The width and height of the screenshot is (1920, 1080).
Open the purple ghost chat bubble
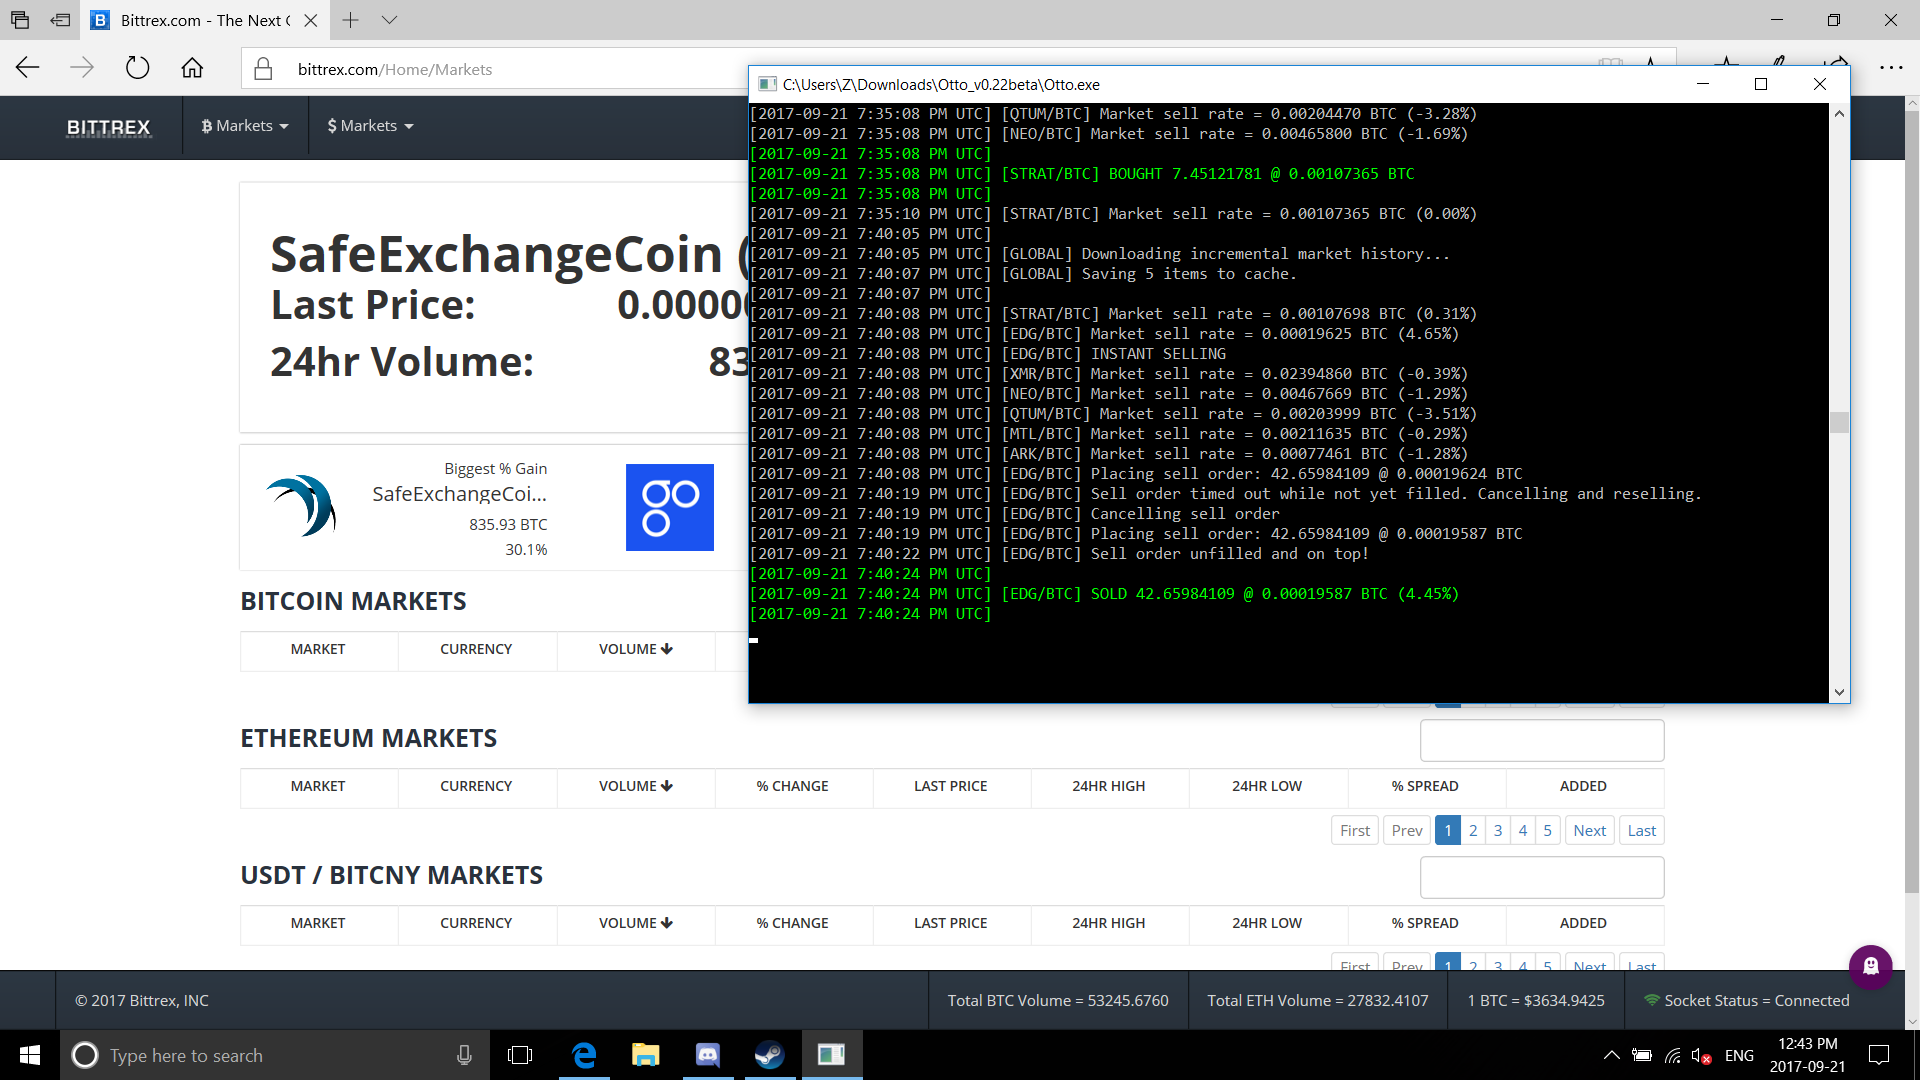click(x=1871, y=967)
